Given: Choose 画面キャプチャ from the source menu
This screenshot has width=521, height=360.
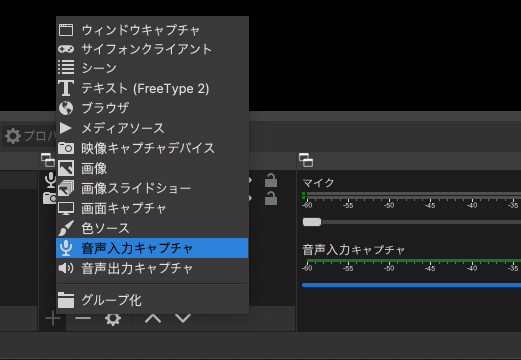Looking at the screenshot, I should tap(152, 208).
